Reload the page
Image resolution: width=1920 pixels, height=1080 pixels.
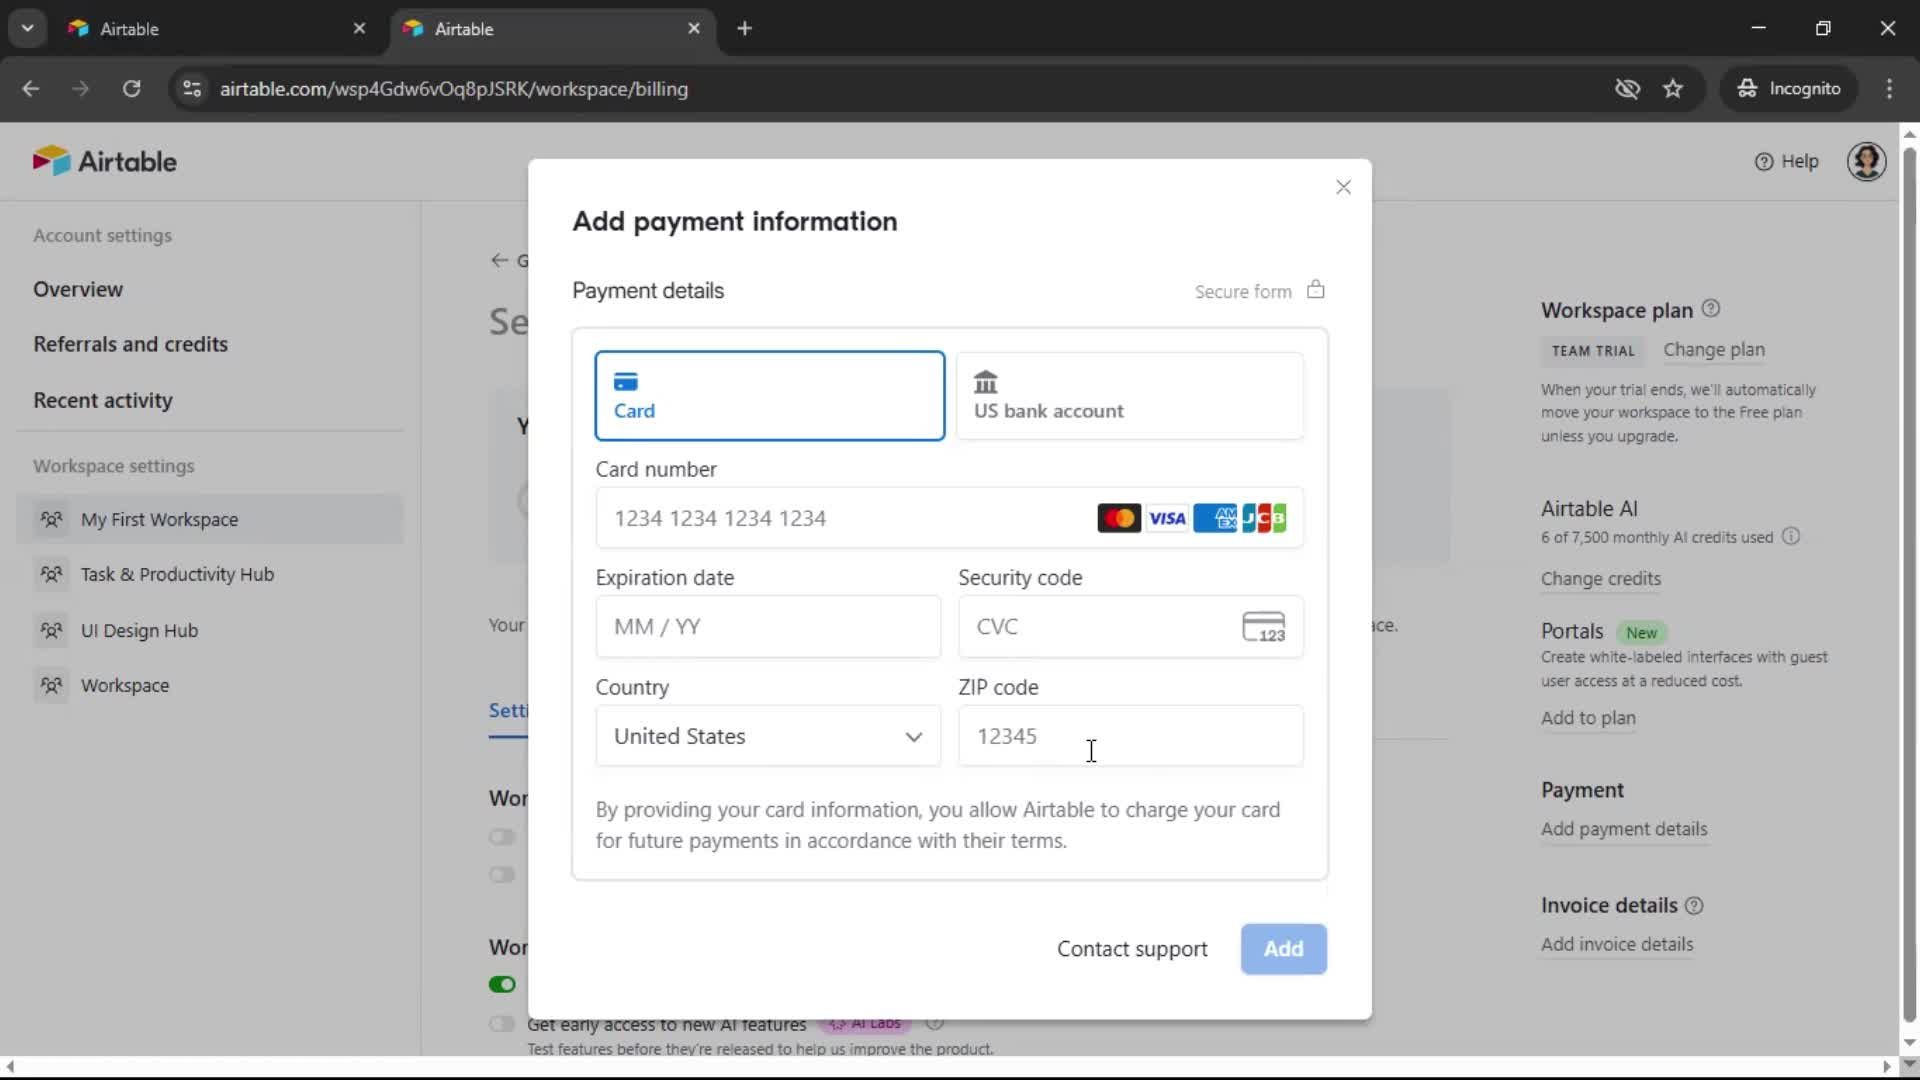tap(131, 88)
